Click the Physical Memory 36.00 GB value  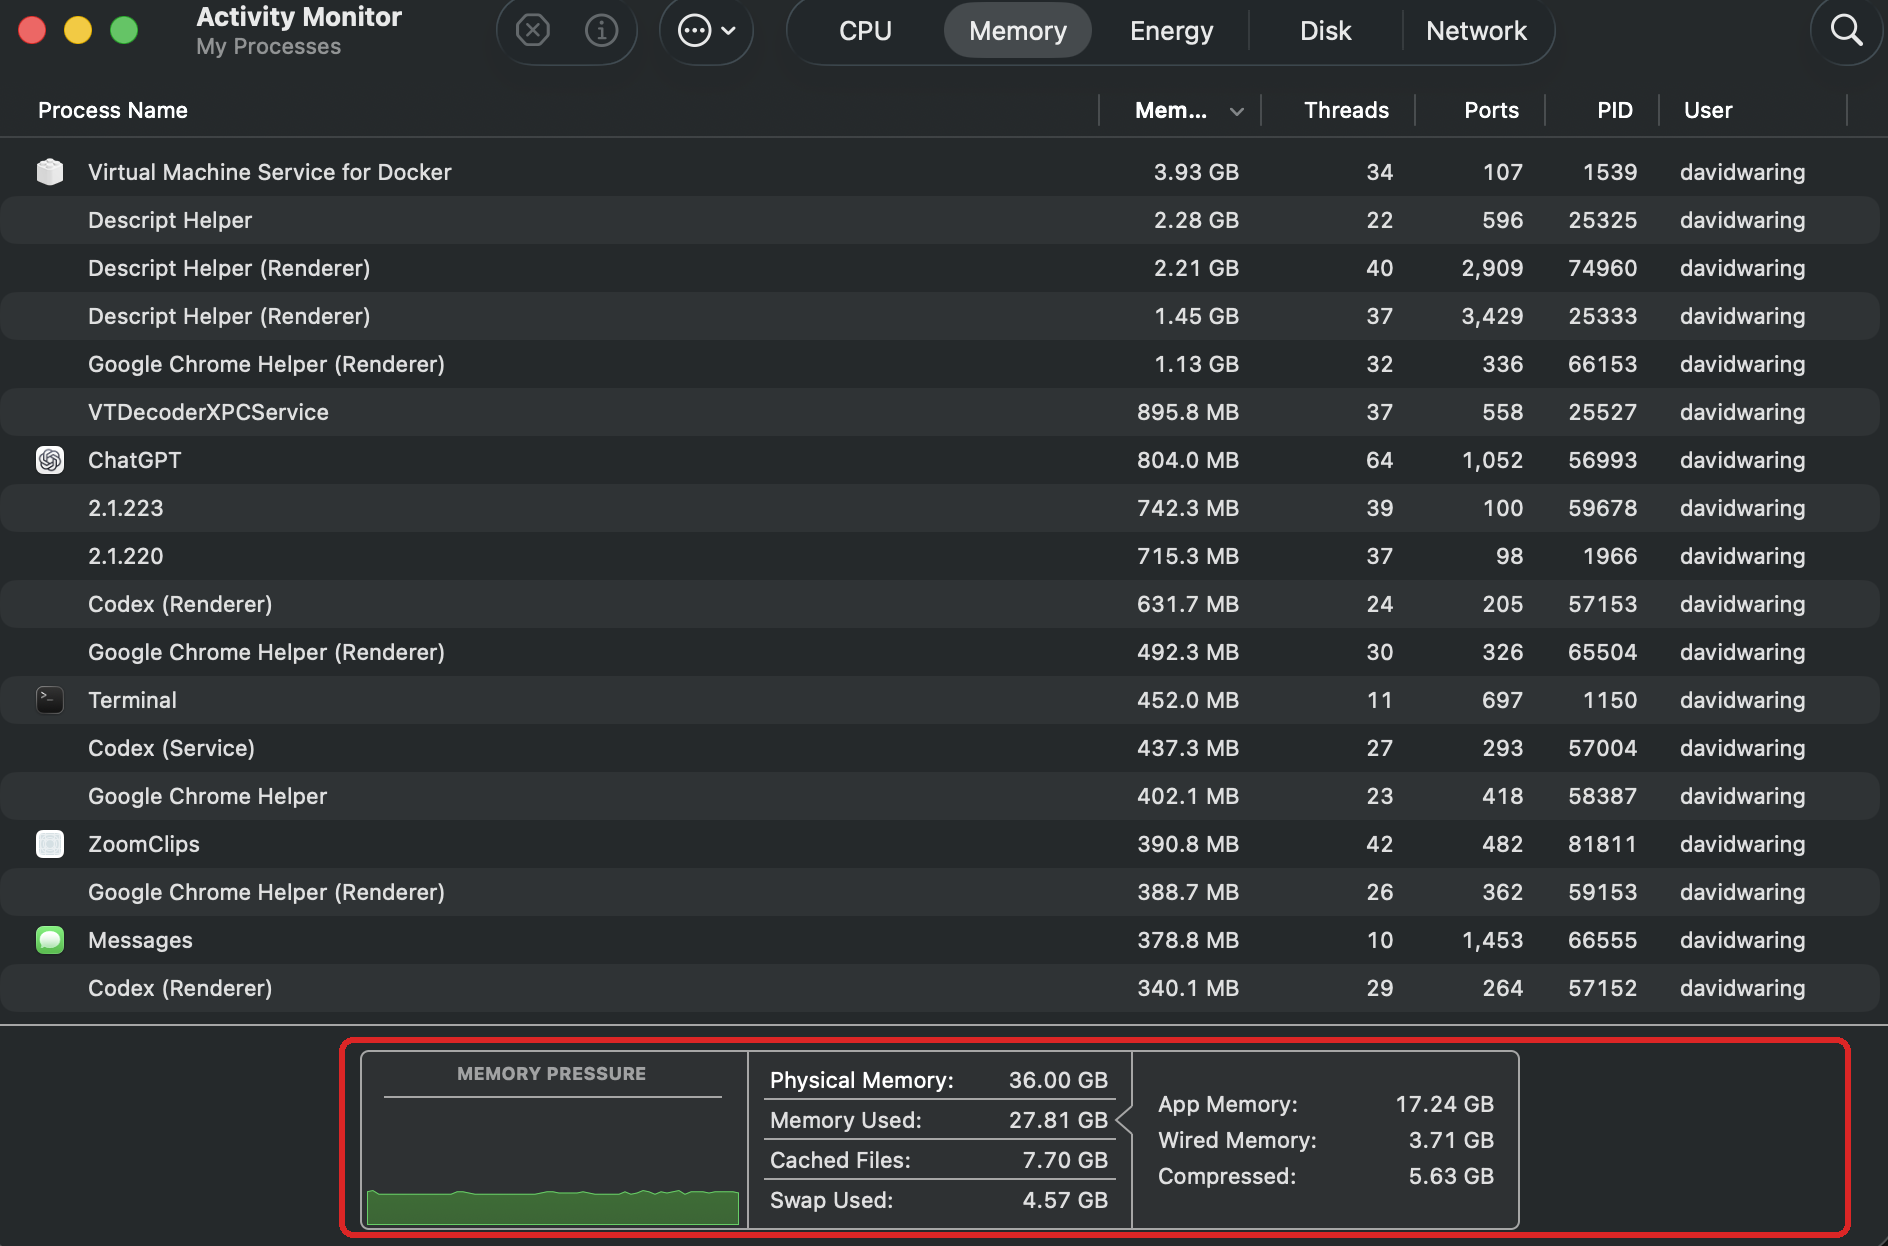[1058, 1080]
